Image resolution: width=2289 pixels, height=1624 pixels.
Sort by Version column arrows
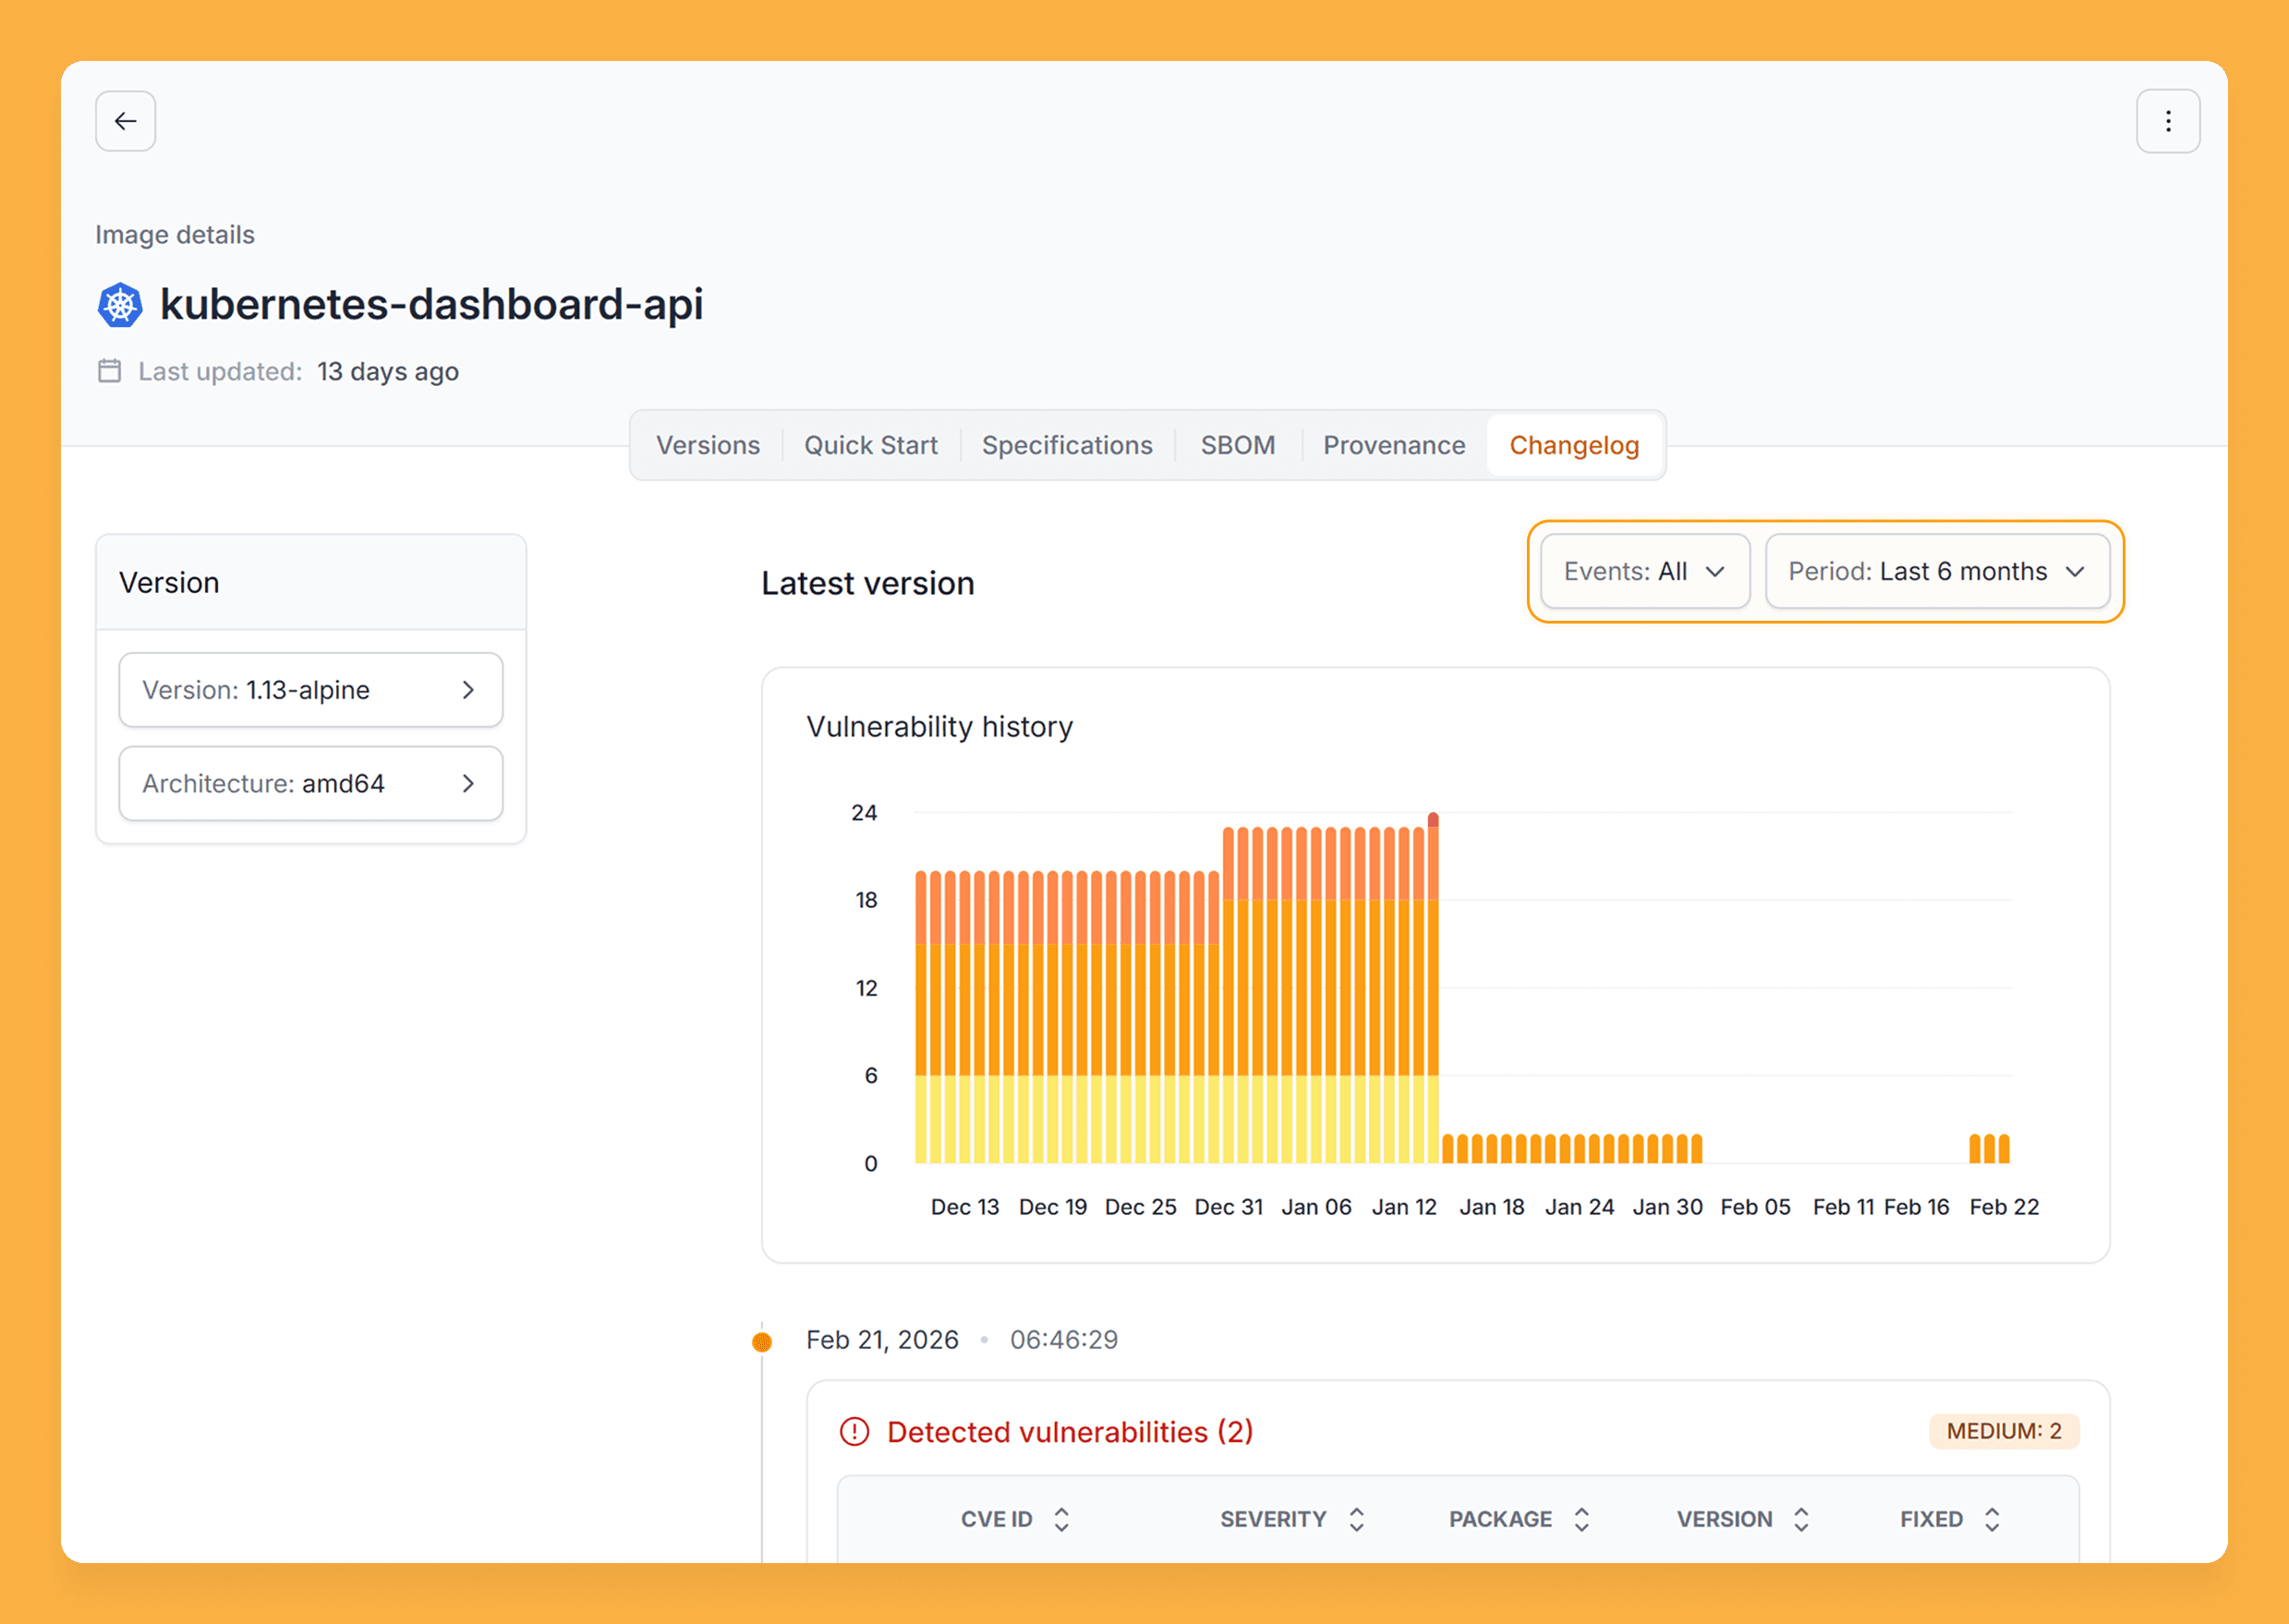click(1801, 1519)
